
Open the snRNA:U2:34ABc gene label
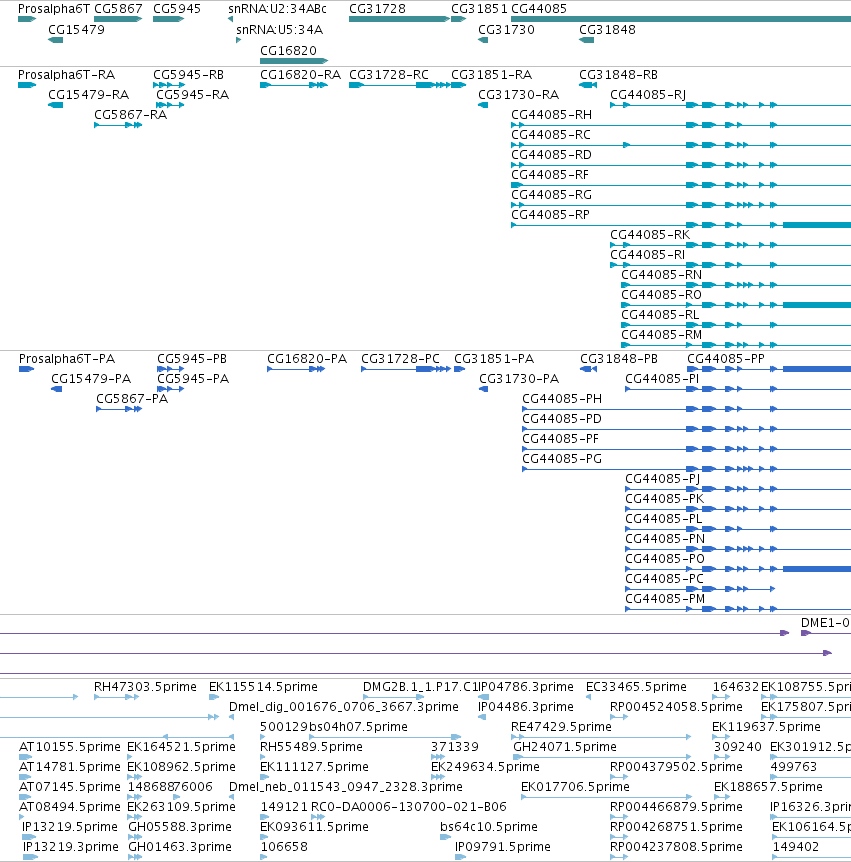point(277,9)
